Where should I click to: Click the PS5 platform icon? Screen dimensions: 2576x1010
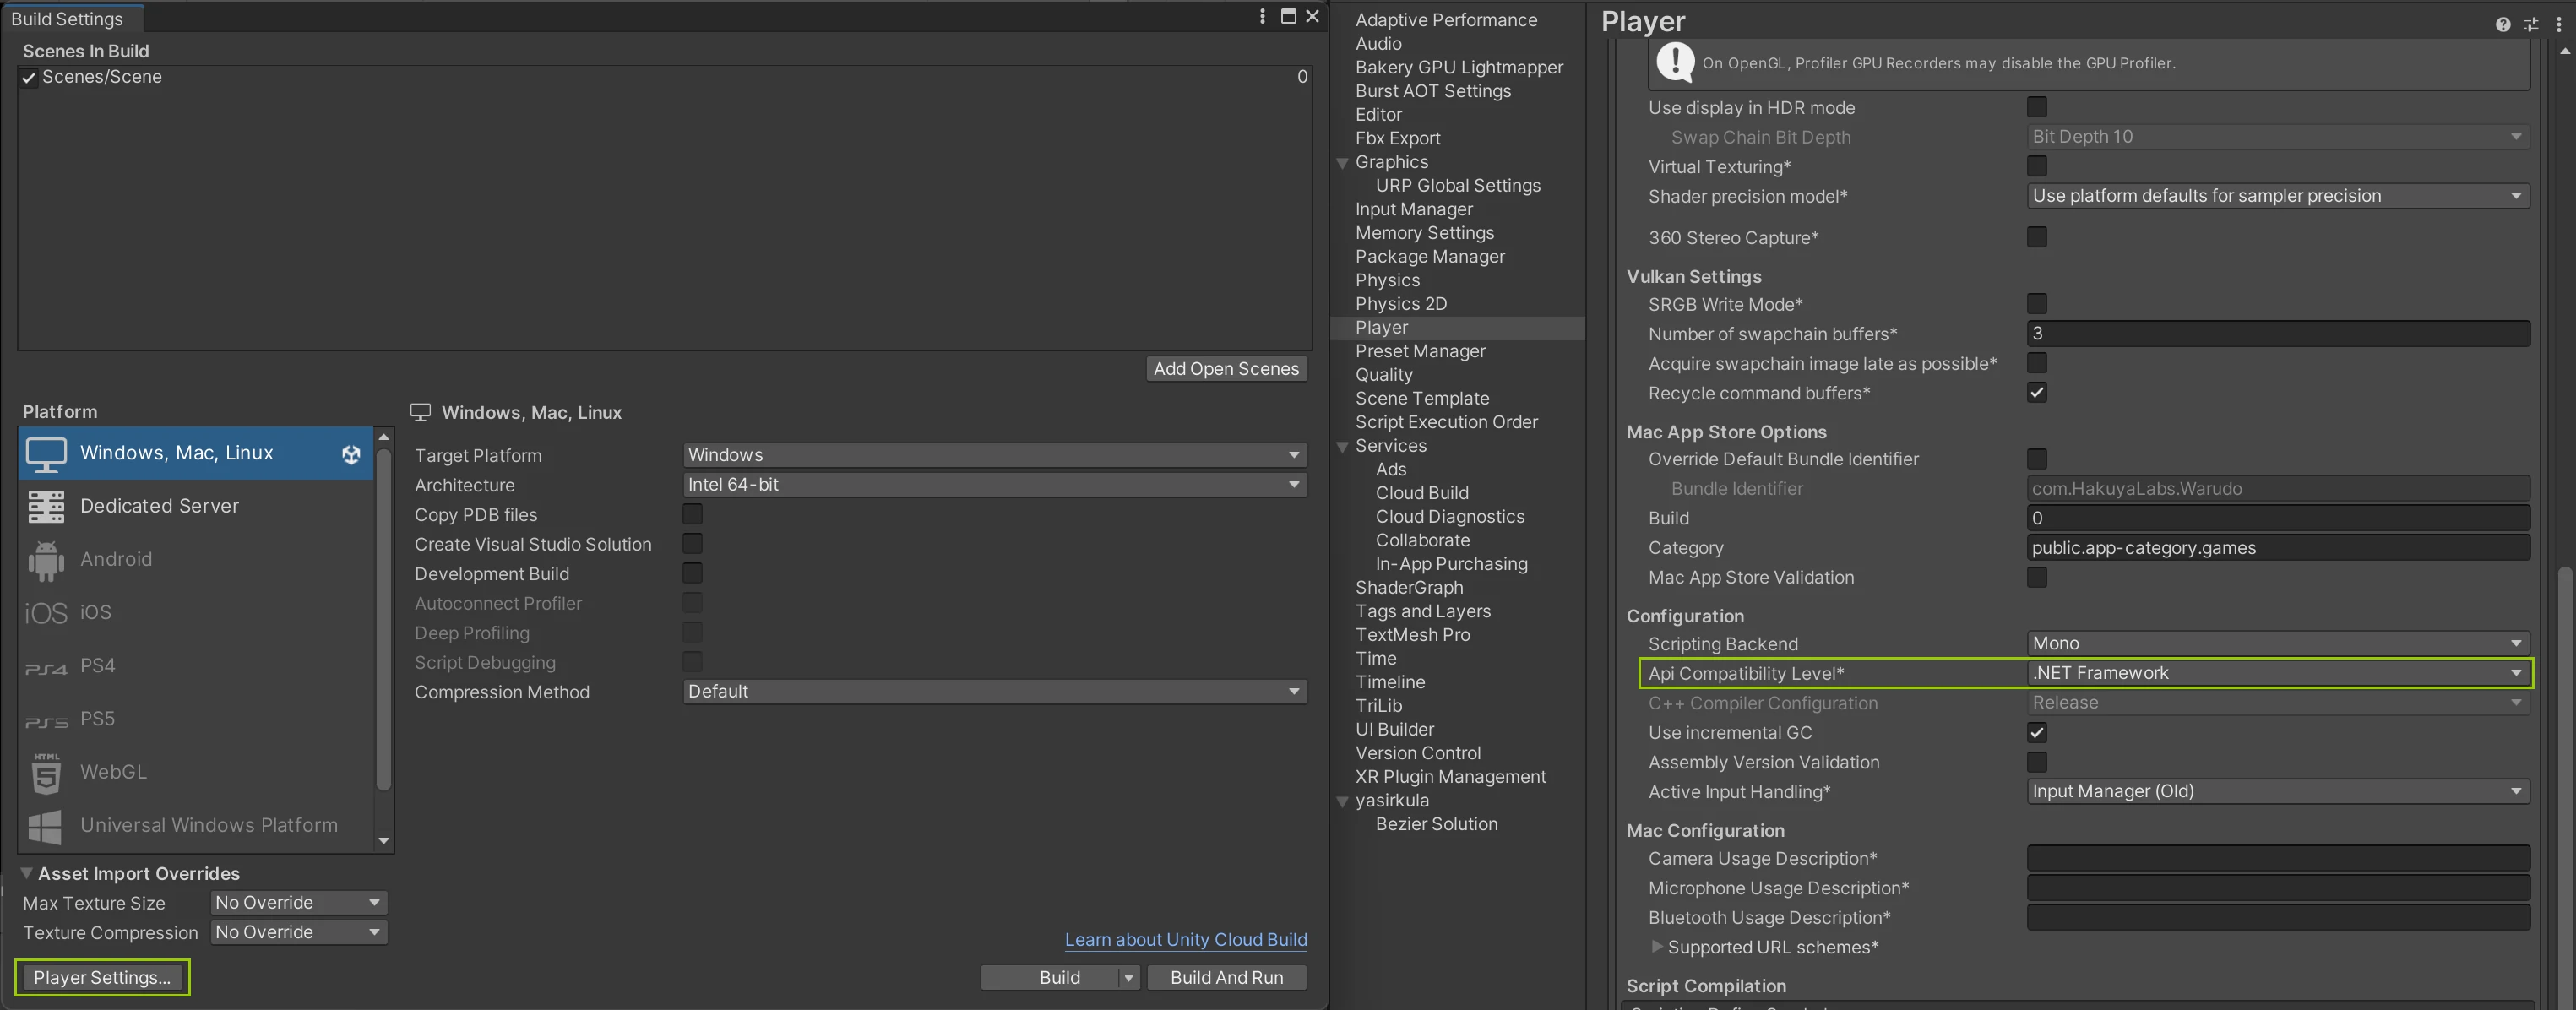pyautogui.click(x=46, y=720)
